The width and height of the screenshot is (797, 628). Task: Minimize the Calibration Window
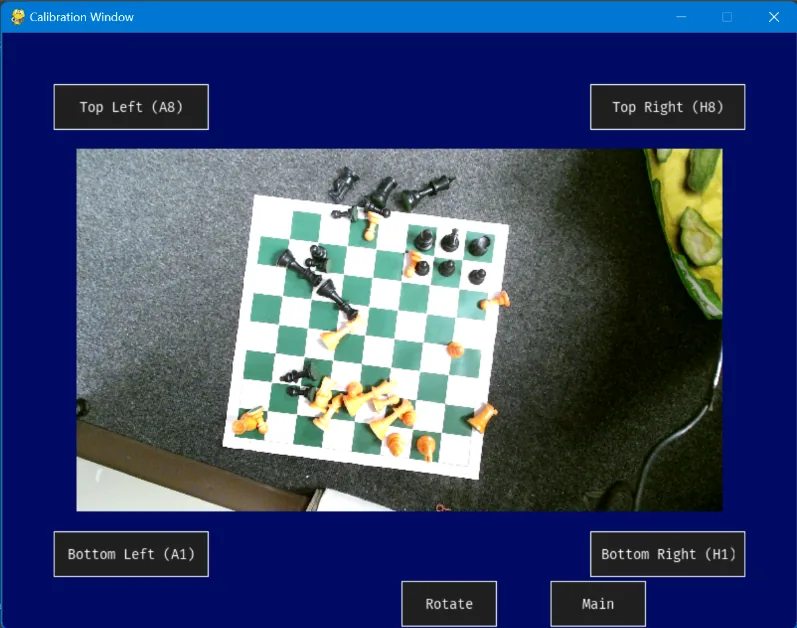click(681, 17)
